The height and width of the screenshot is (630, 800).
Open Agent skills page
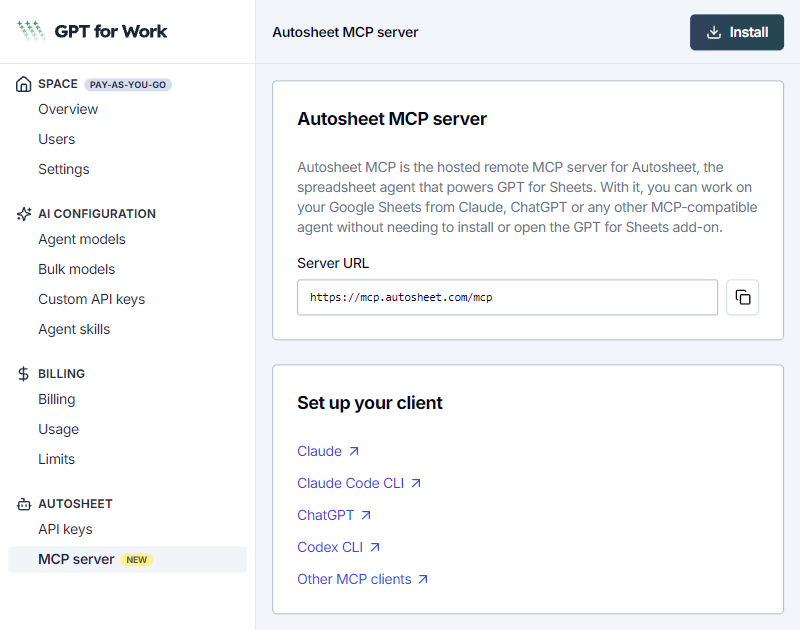74,329
